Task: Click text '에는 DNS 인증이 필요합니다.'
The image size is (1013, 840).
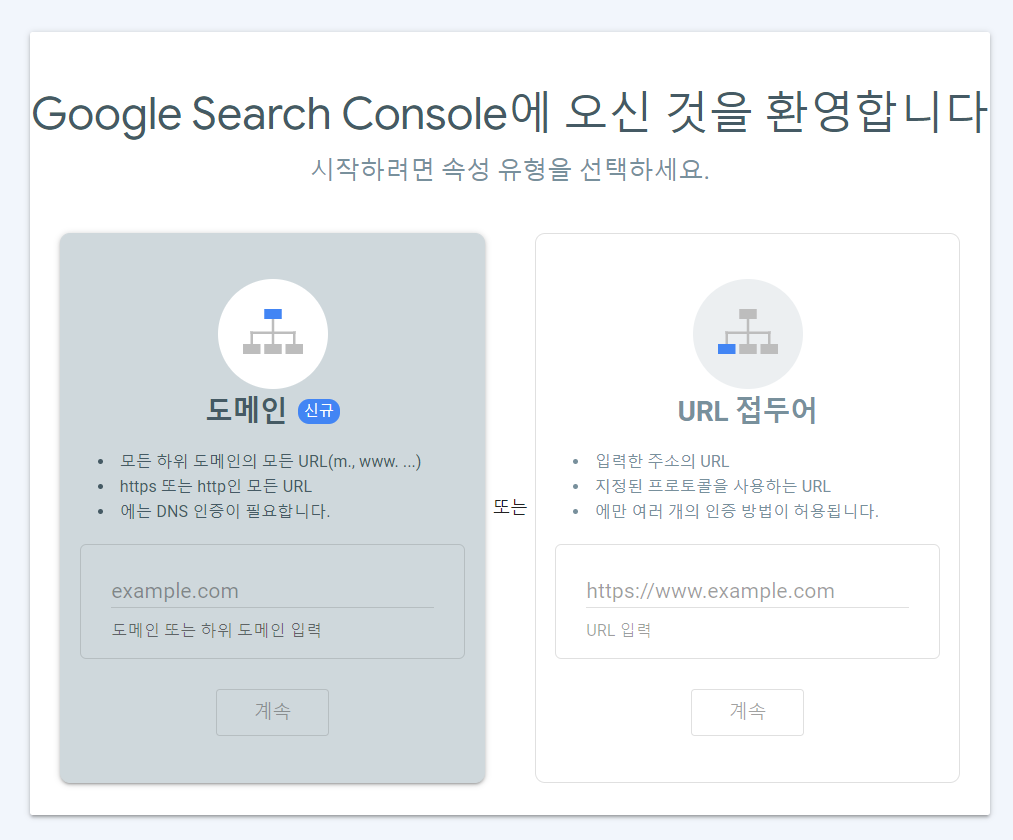Action: point(225,511)
